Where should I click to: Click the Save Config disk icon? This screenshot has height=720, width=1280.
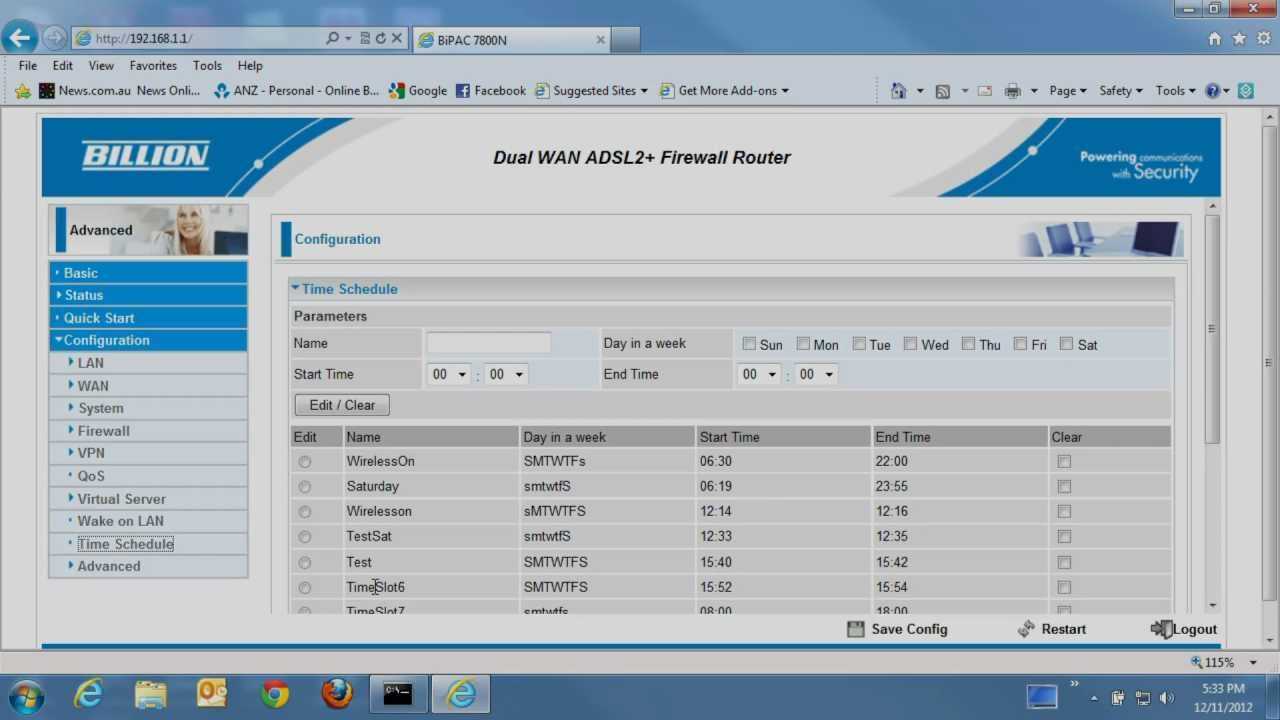[855, 629]
